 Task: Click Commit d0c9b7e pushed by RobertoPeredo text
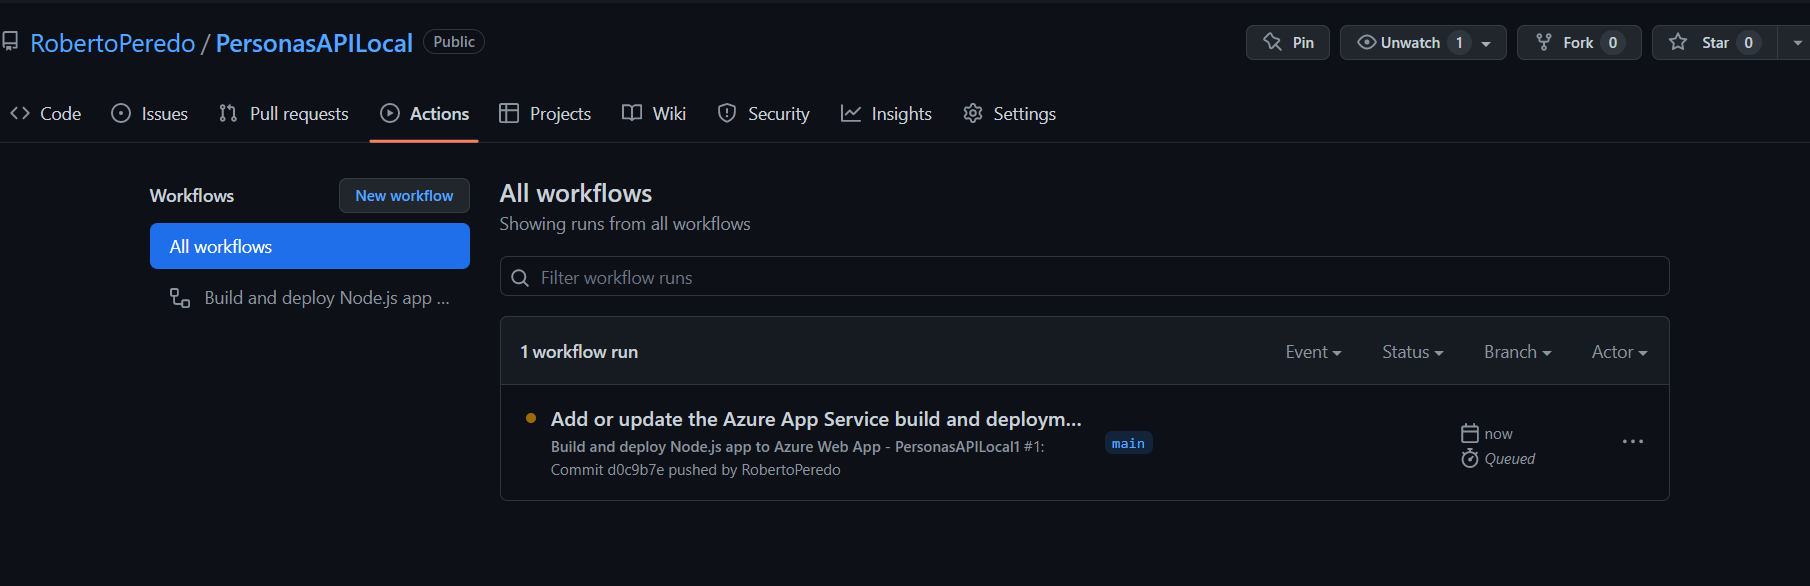[696, 470]
